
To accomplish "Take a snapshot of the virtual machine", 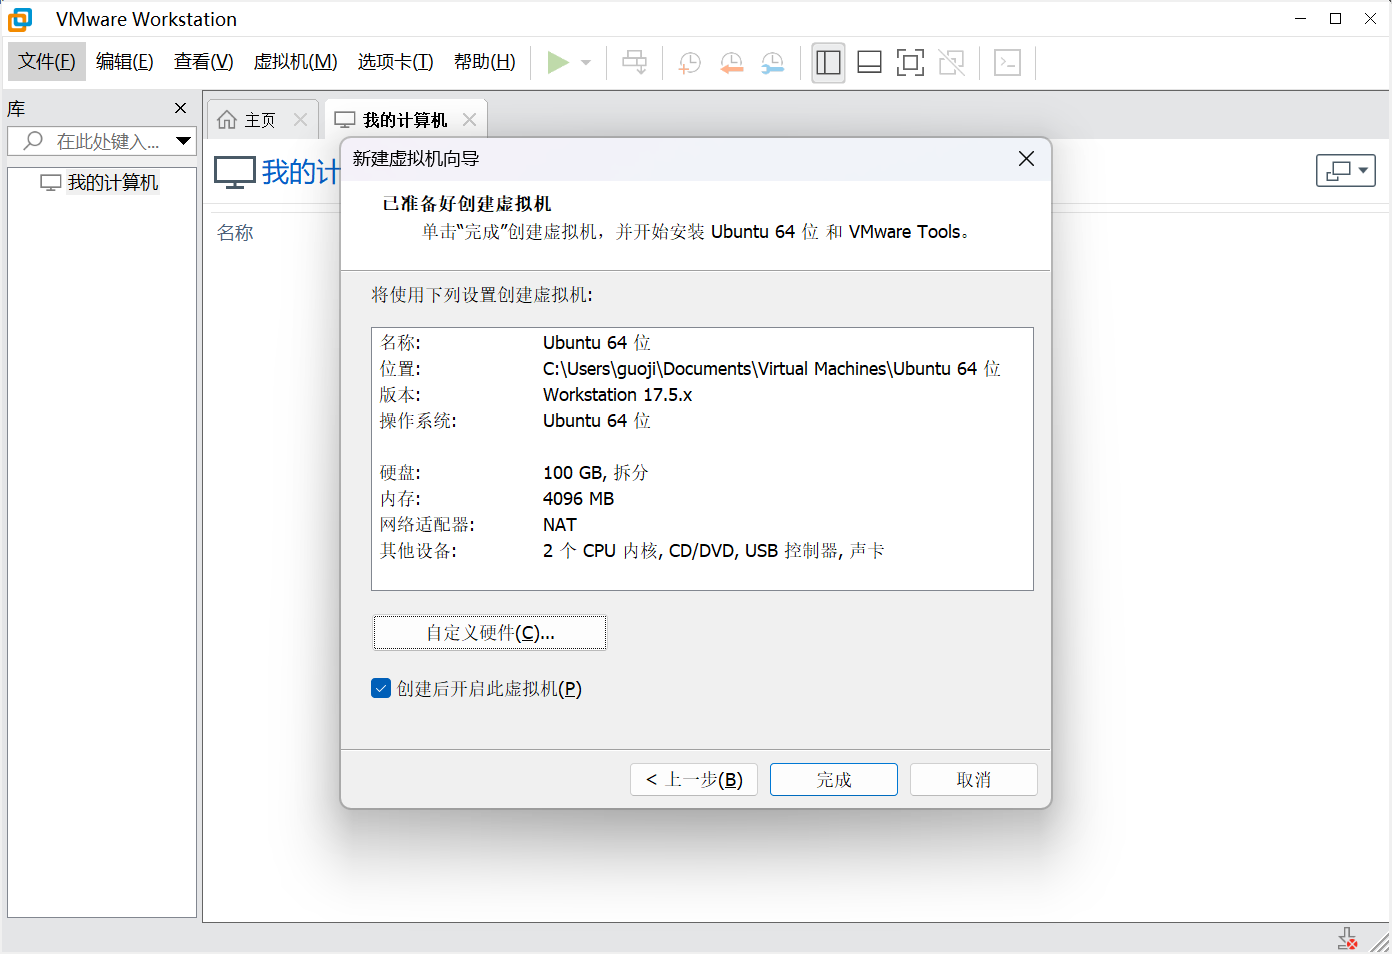I will (x=690, y=62).
